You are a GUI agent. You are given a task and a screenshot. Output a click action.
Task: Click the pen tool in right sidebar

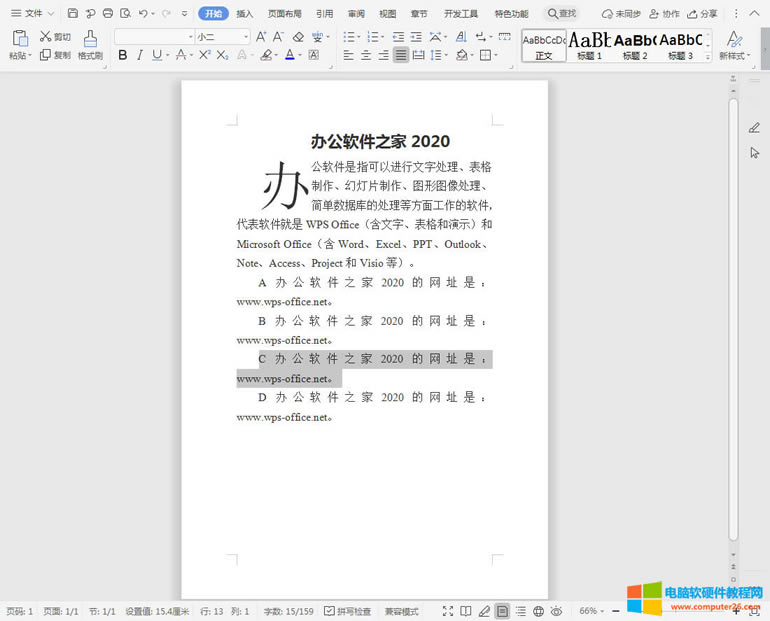[x=754, y=127]
